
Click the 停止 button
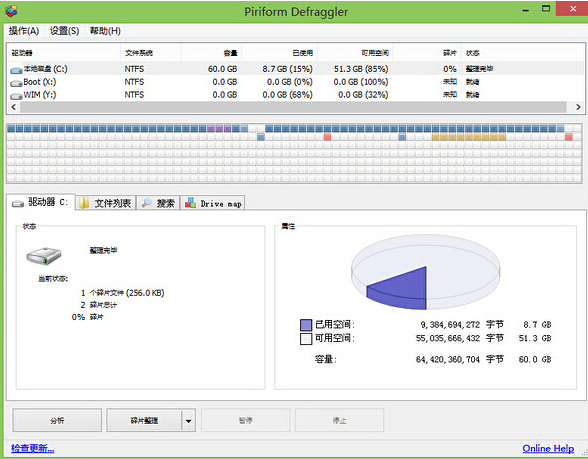pyautogui.click(x=339, y=420)
